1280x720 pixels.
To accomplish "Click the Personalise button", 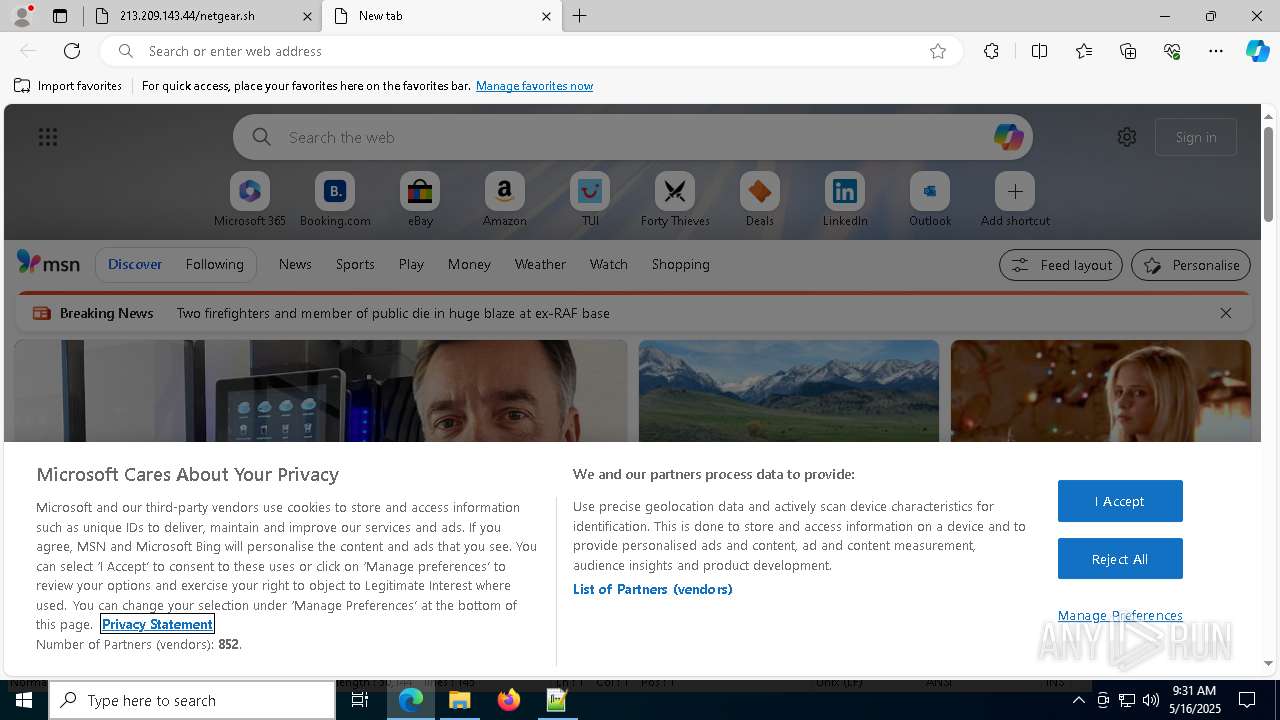I will 1191,265.
